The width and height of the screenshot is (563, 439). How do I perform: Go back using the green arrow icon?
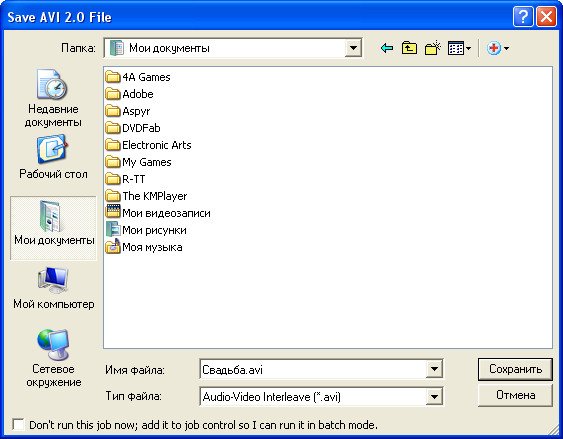coord(387,48)
